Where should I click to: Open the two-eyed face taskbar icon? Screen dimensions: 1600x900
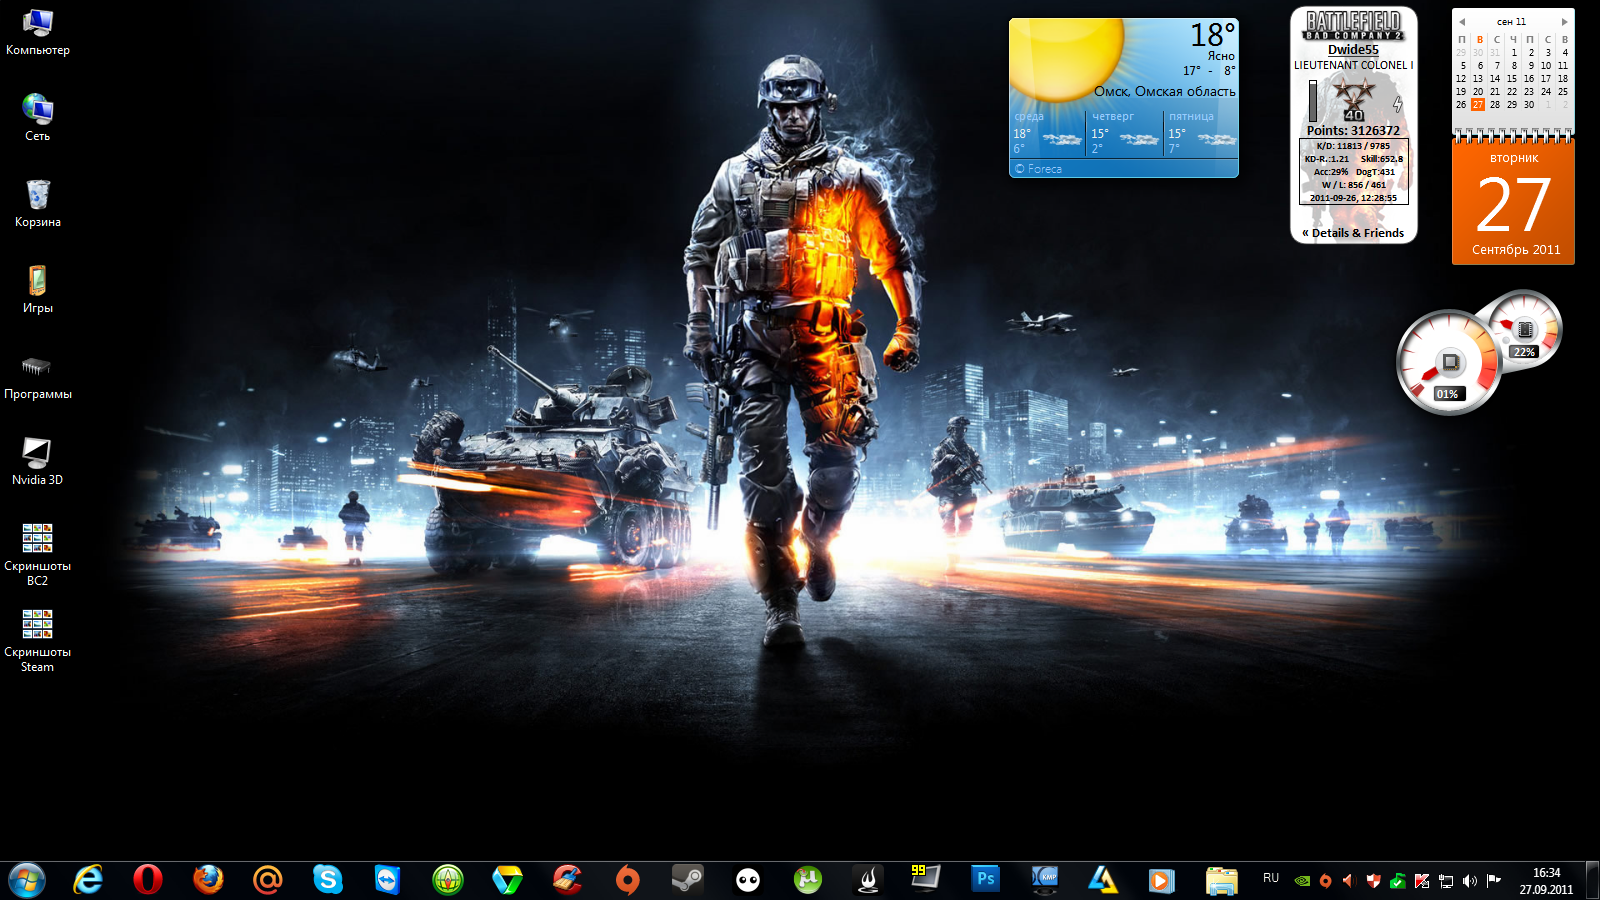pos(748,880)
